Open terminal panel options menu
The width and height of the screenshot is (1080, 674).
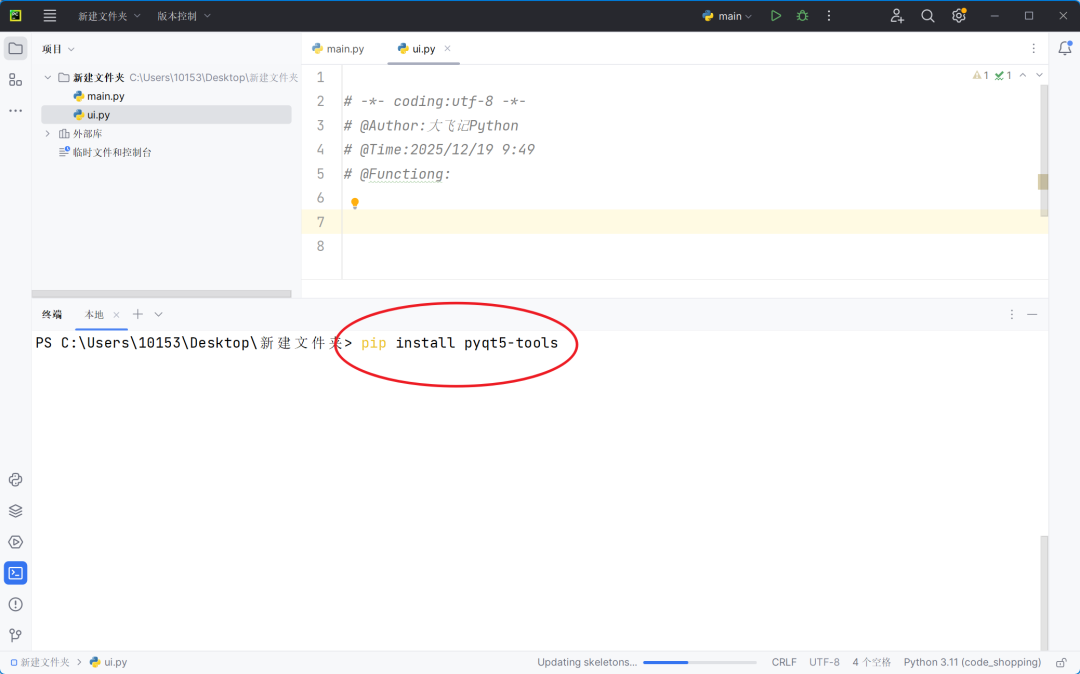[x=1012, y=314]
